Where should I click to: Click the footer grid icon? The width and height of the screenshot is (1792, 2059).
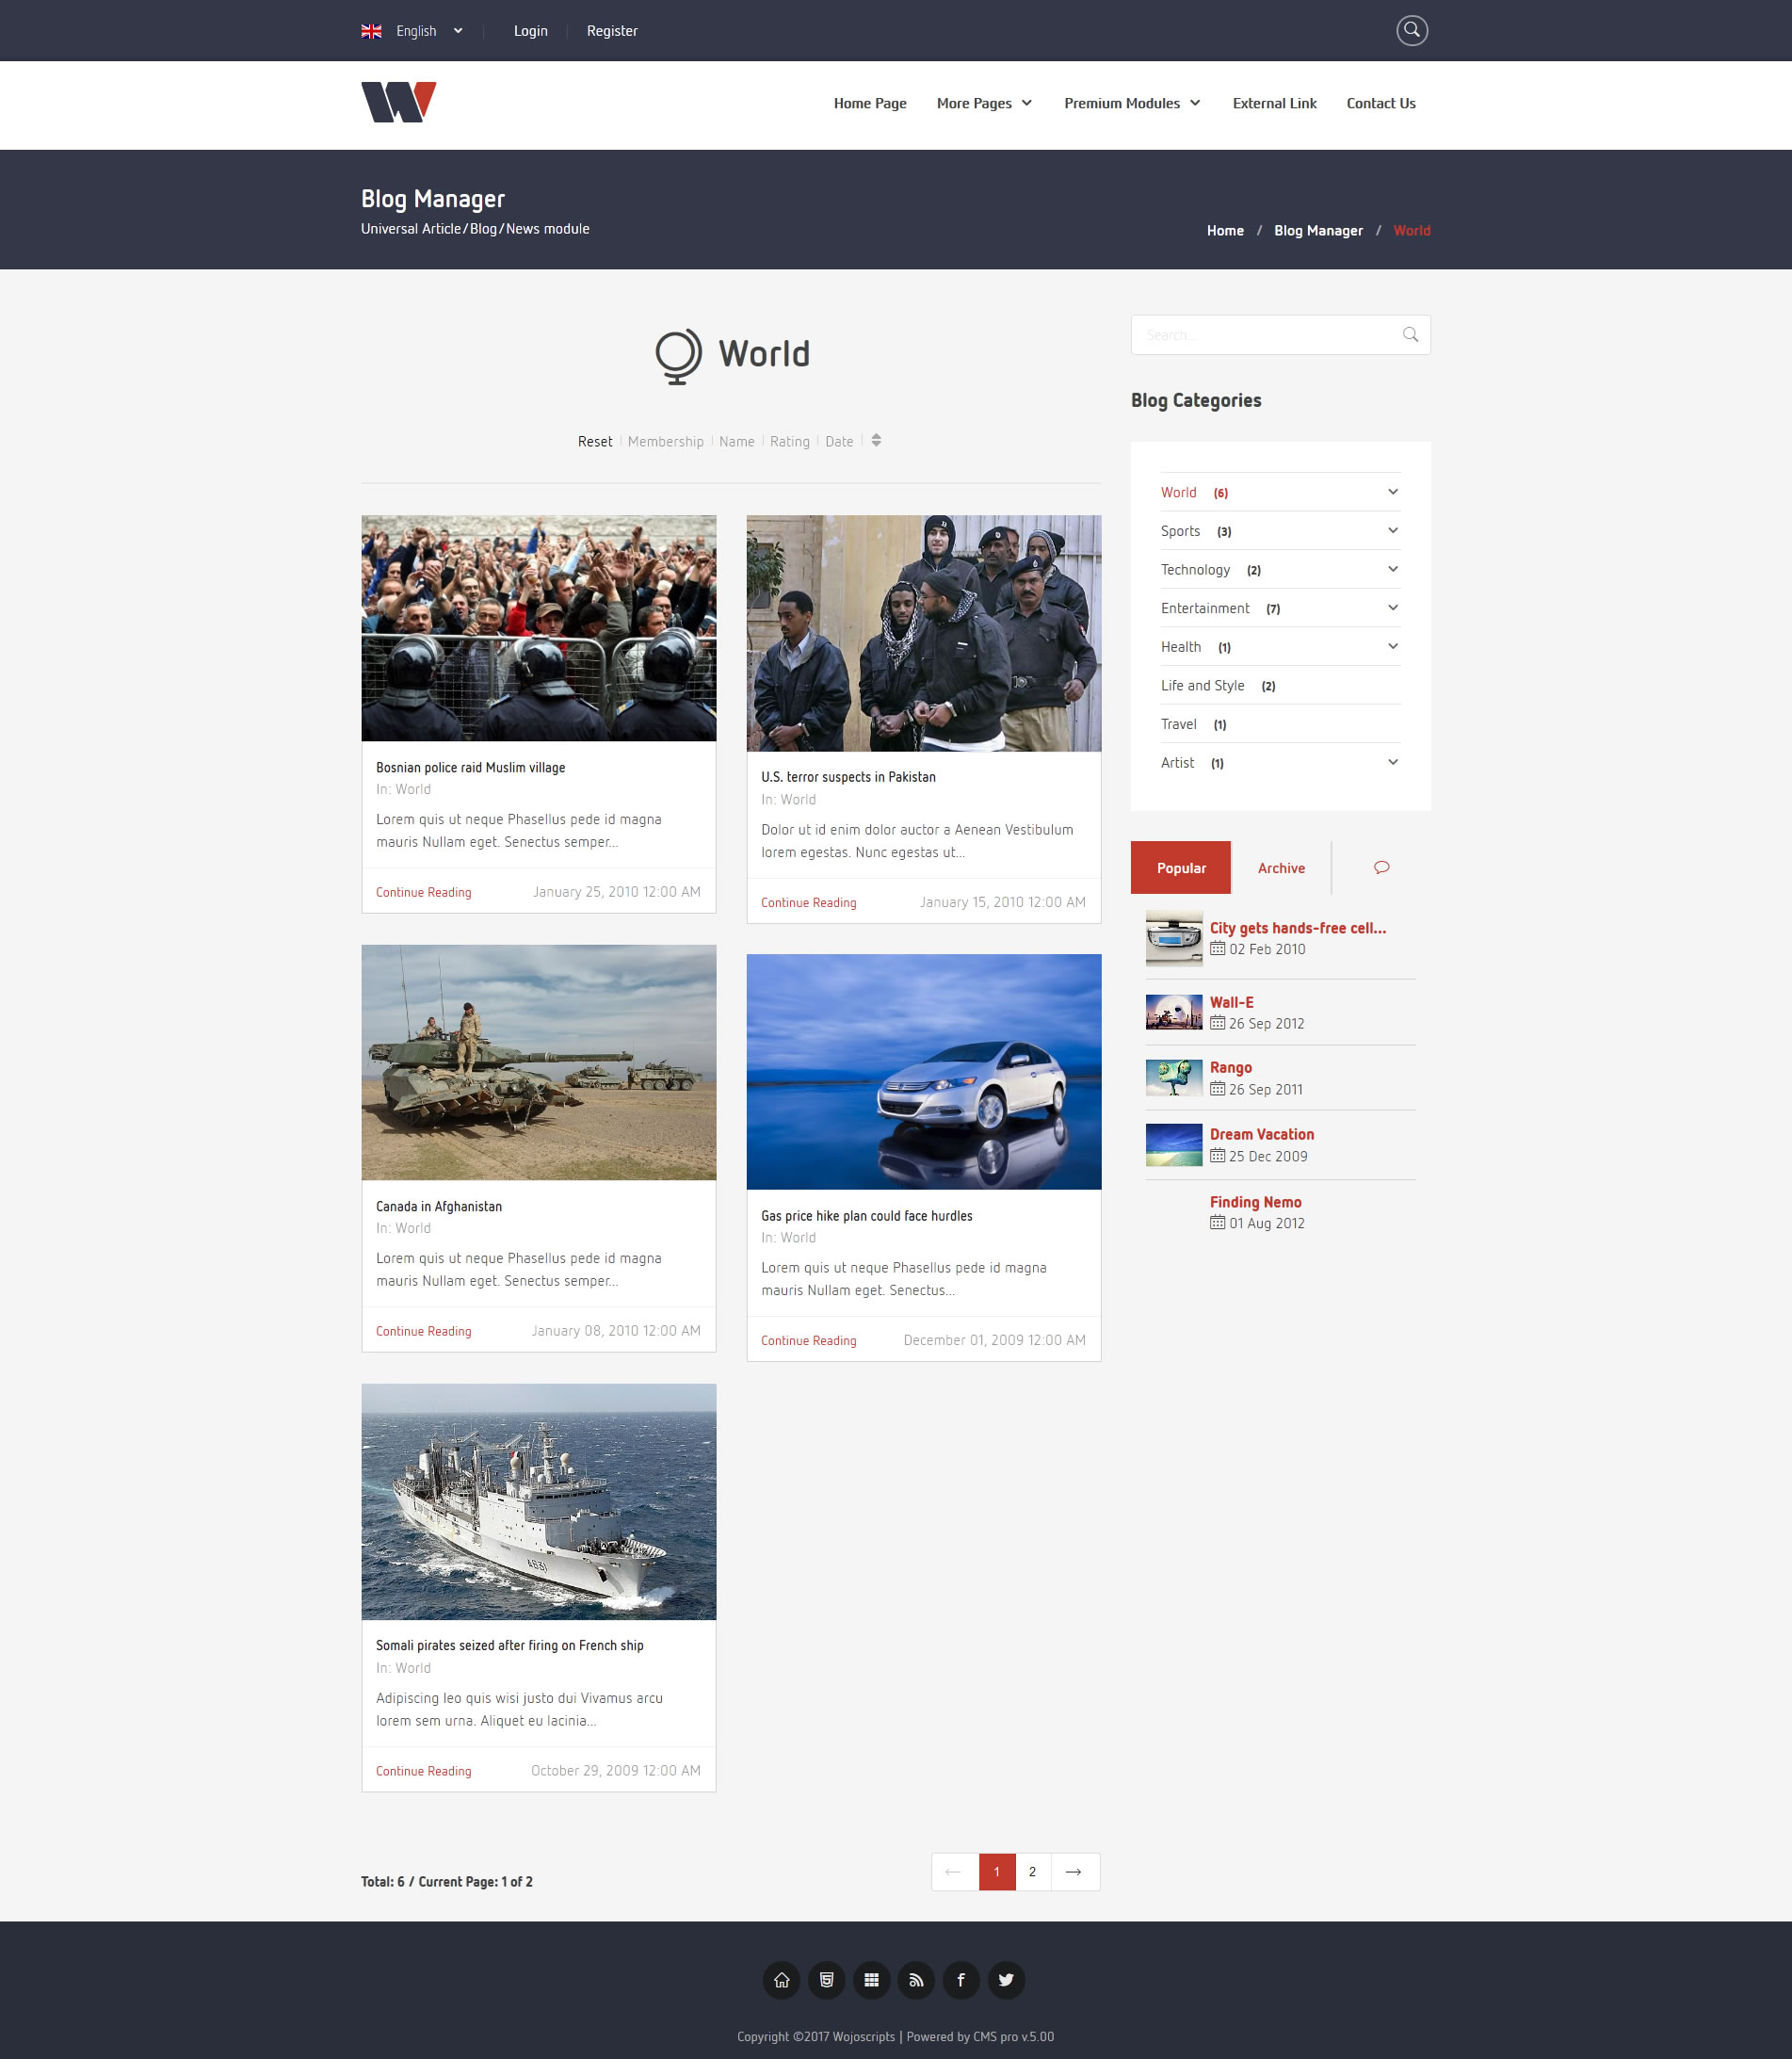871,1980
